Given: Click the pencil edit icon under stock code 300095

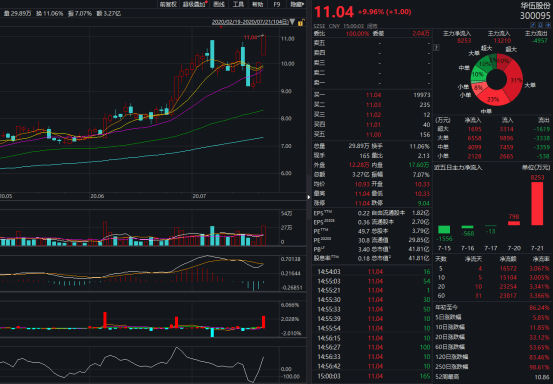Looking at the screenshot, I should click(x=533, y=25).
